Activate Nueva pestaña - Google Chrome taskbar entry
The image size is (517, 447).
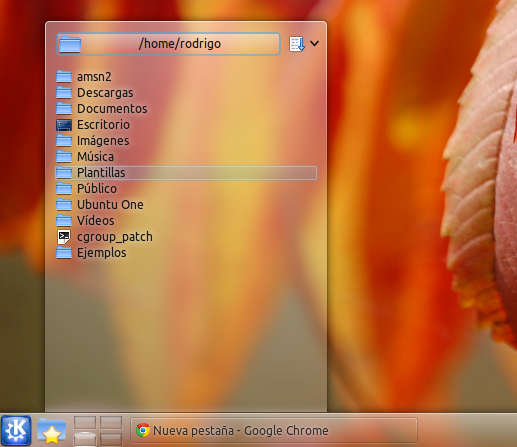pos(274,430)
